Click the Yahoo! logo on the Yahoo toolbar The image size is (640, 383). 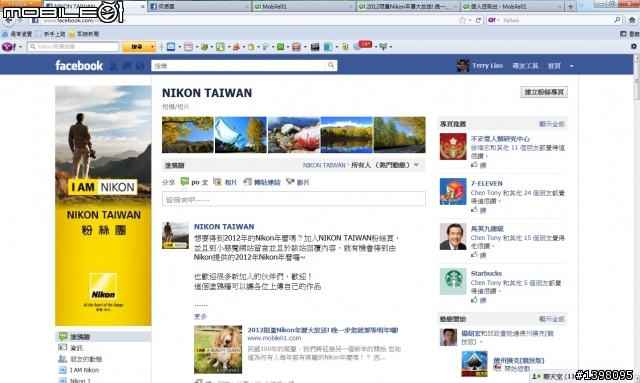[x=9, y=47]
